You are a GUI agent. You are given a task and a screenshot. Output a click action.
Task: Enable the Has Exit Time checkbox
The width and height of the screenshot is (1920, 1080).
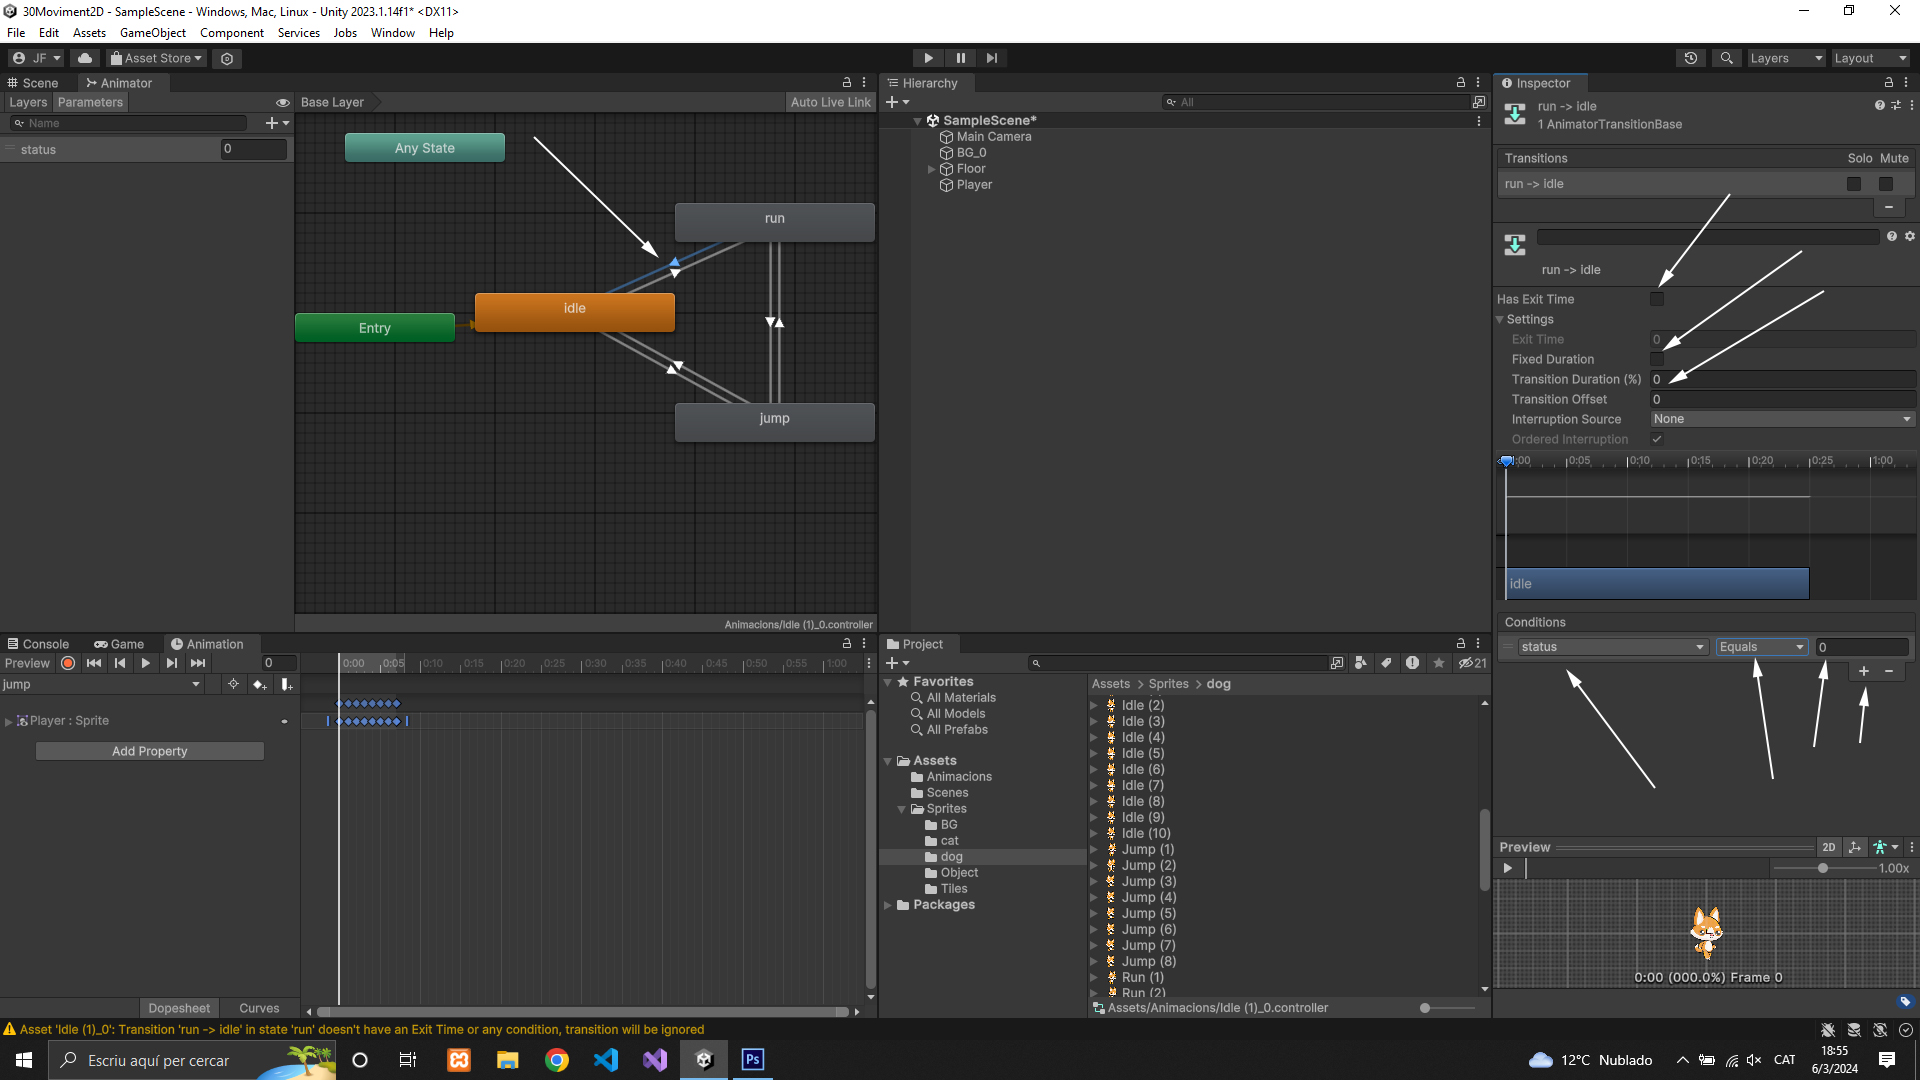point(1657,299)
